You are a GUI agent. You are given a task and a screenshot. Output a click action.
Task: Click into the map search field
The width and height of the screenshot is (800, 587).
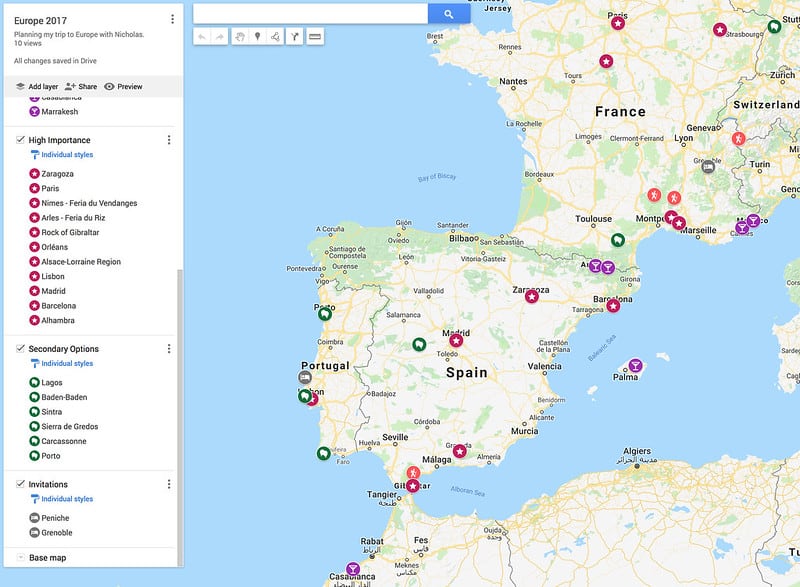coord(310,14)
